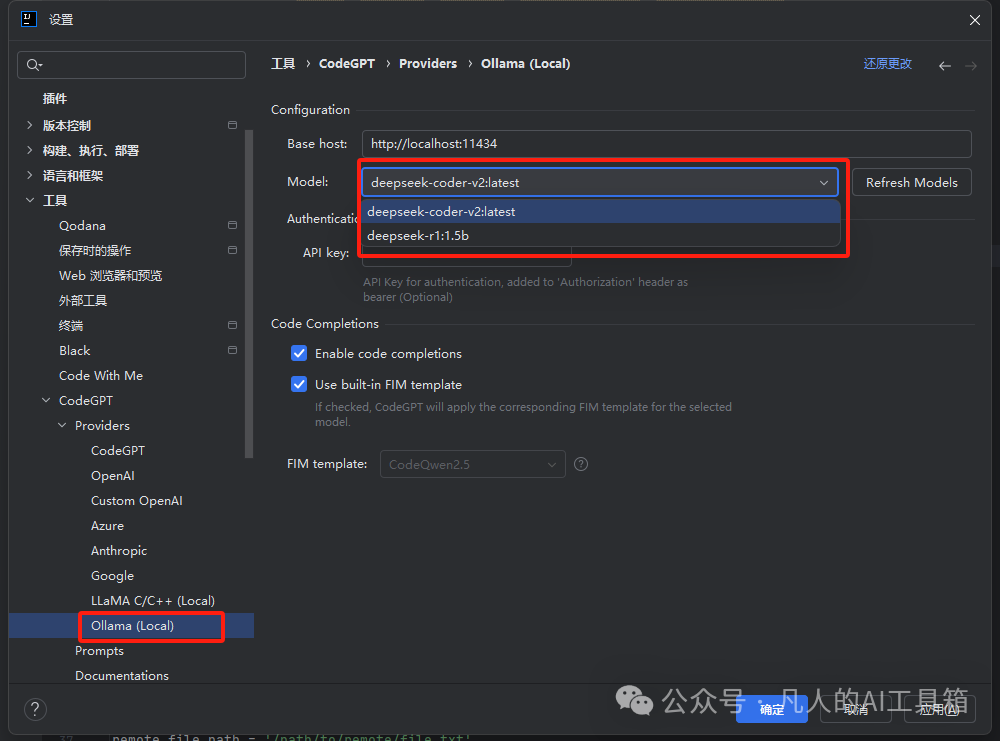Image resolution: width=1000 pixels, height=741 pixels.
Task: Click Ollama (Local) in the breadcrumb
Action: click(526, 64)
